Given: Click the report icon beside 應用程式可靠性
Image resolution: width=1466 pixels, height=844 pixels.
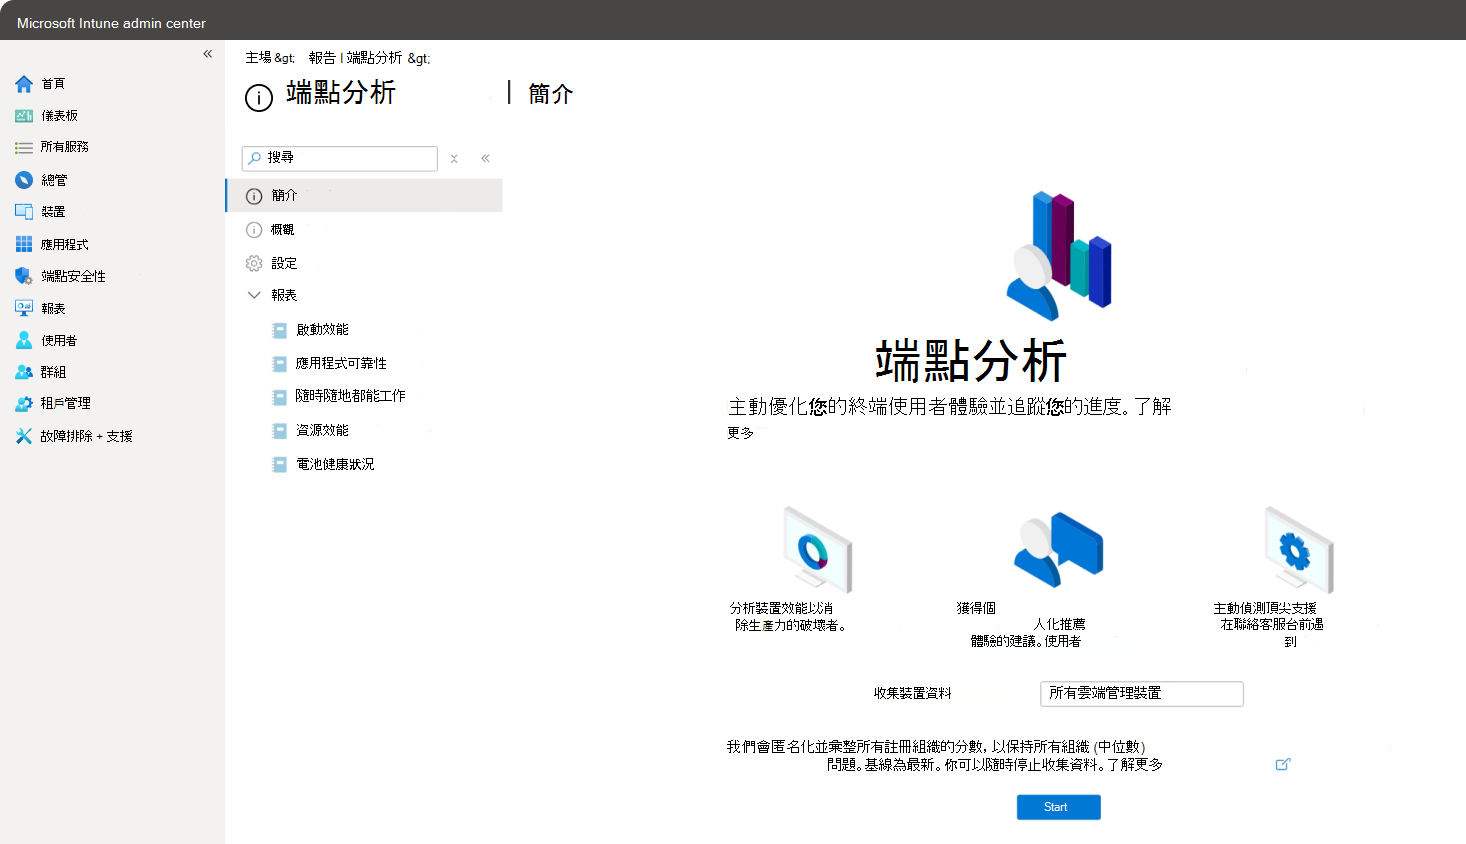Looking at the screenshot, I should (x=280, y=364).
